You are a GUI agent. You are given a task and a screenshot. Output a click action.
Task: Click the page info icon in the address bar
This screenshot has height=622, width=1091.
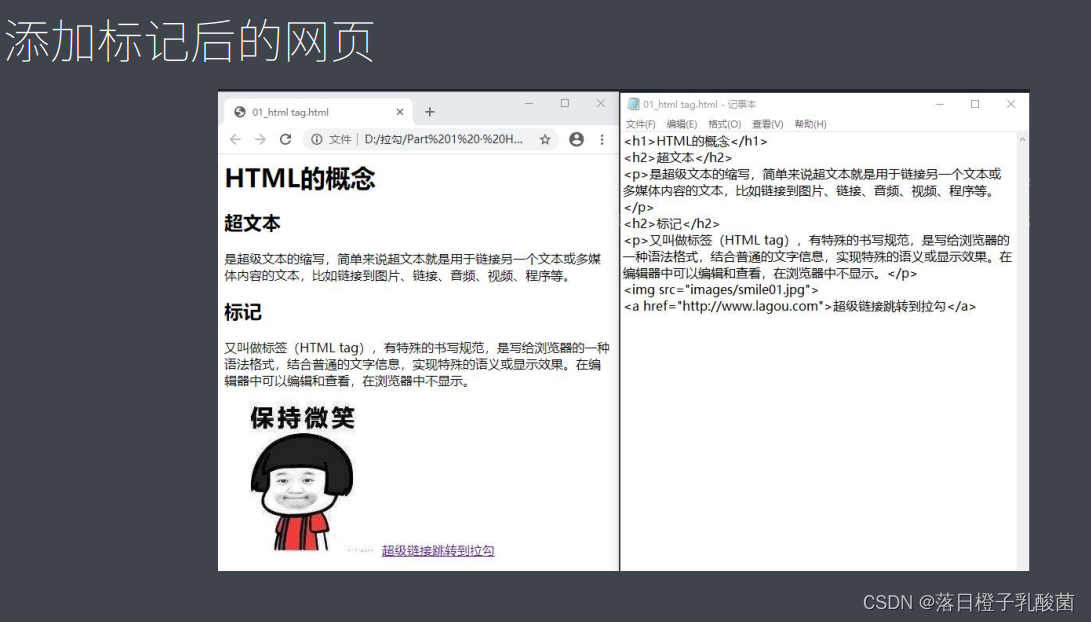(317, 140)
